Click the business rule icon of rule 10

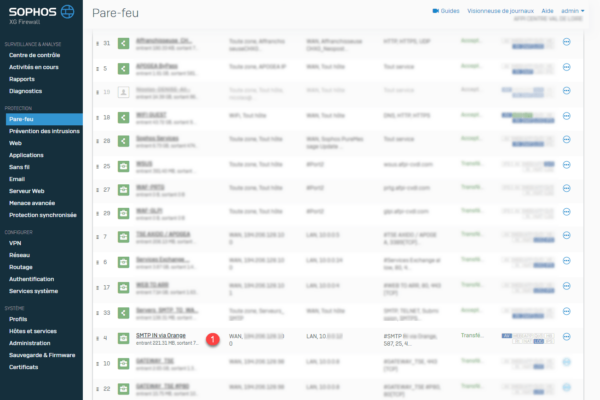pos(123,363)
